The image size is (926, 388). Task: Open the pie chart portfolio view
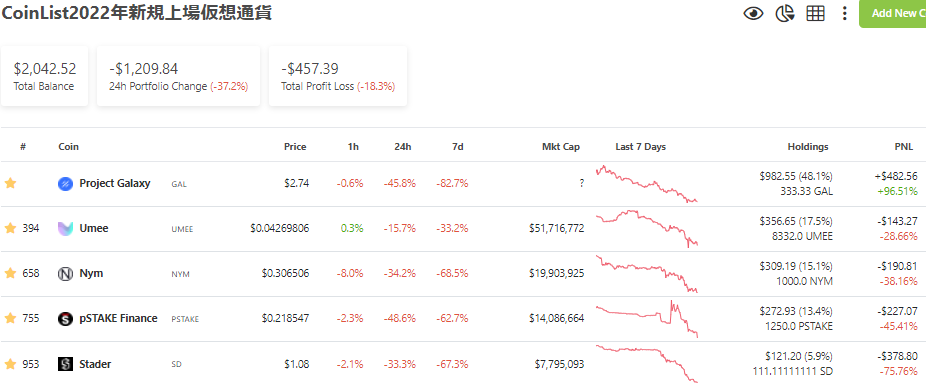[784, 14]
